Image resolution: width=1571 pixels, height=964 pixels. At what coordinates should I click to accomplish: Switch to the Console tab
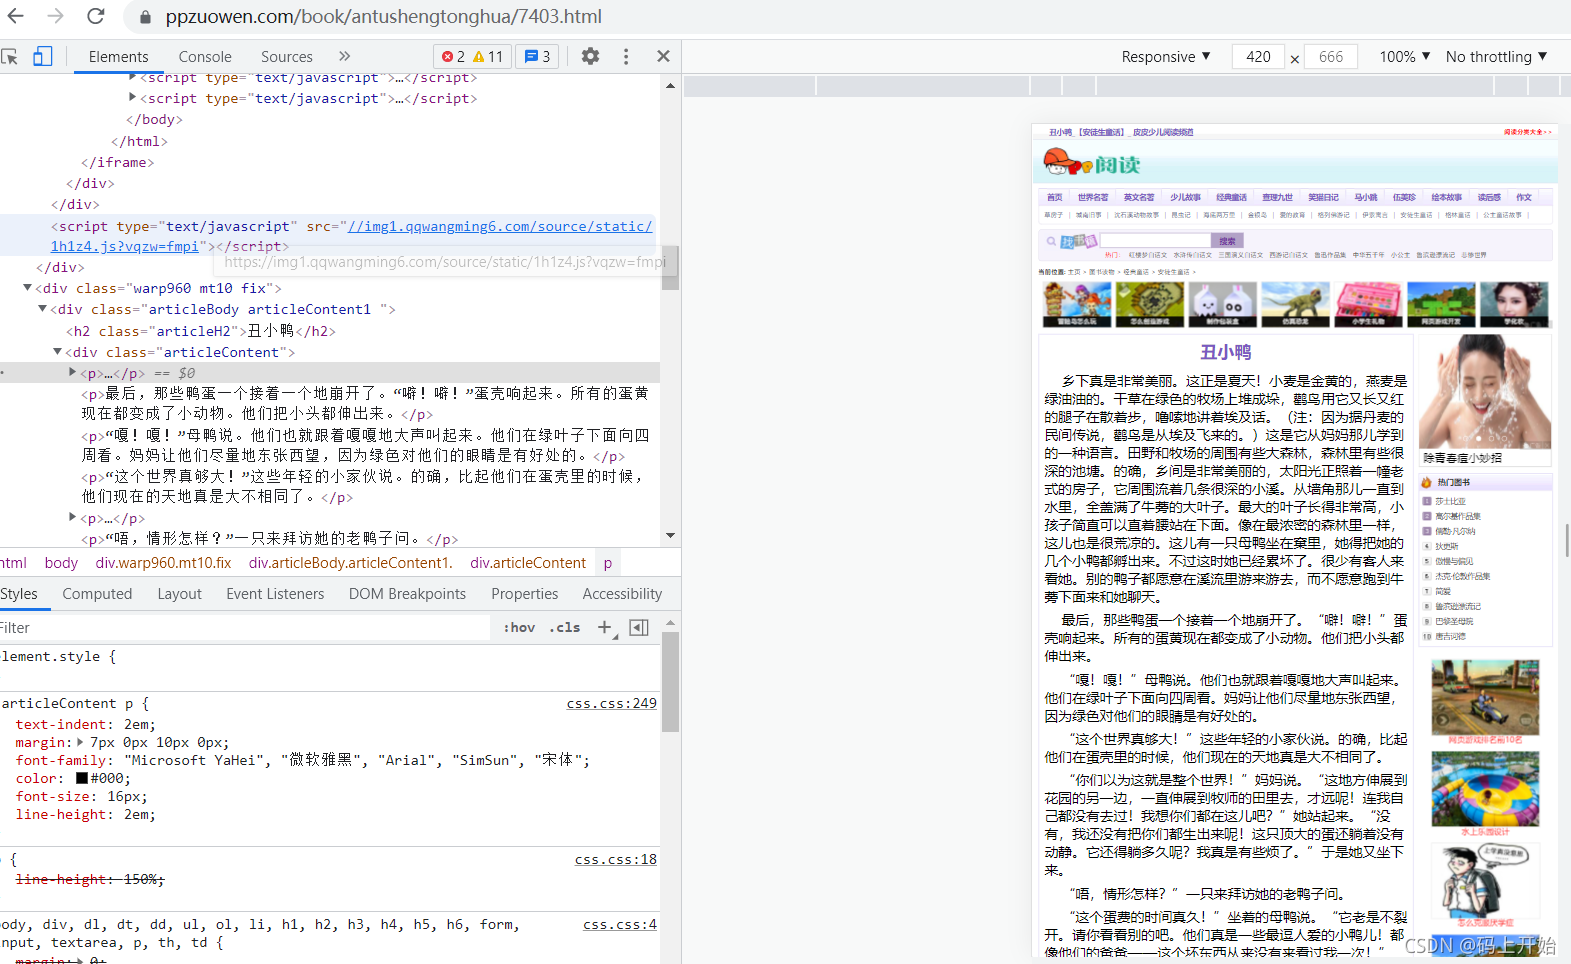pyautogui.click(x=205, y=57)
